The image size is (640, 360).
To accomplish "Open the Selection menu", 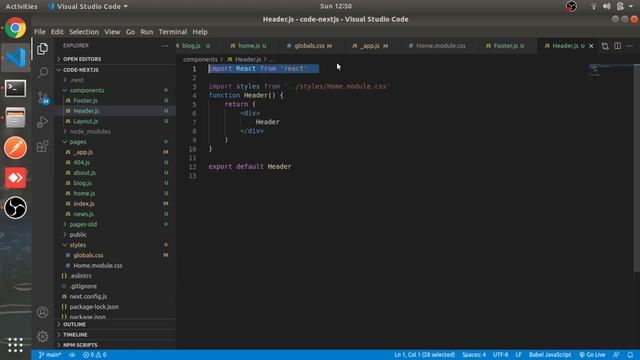I will [84, 32].
